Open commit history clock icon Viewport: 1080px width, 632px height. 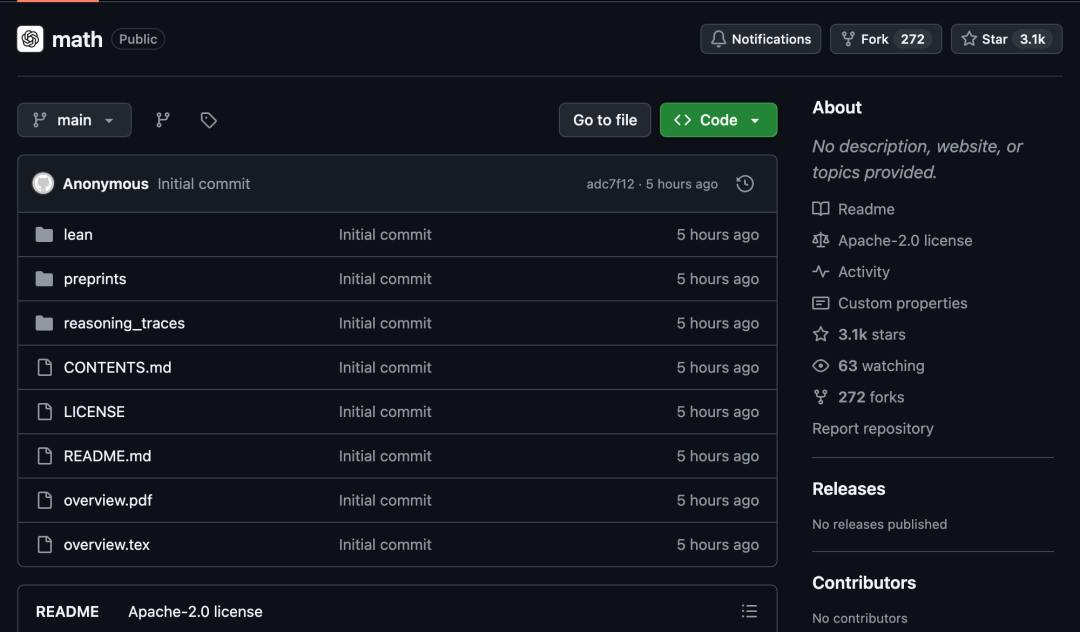point(745,184)
